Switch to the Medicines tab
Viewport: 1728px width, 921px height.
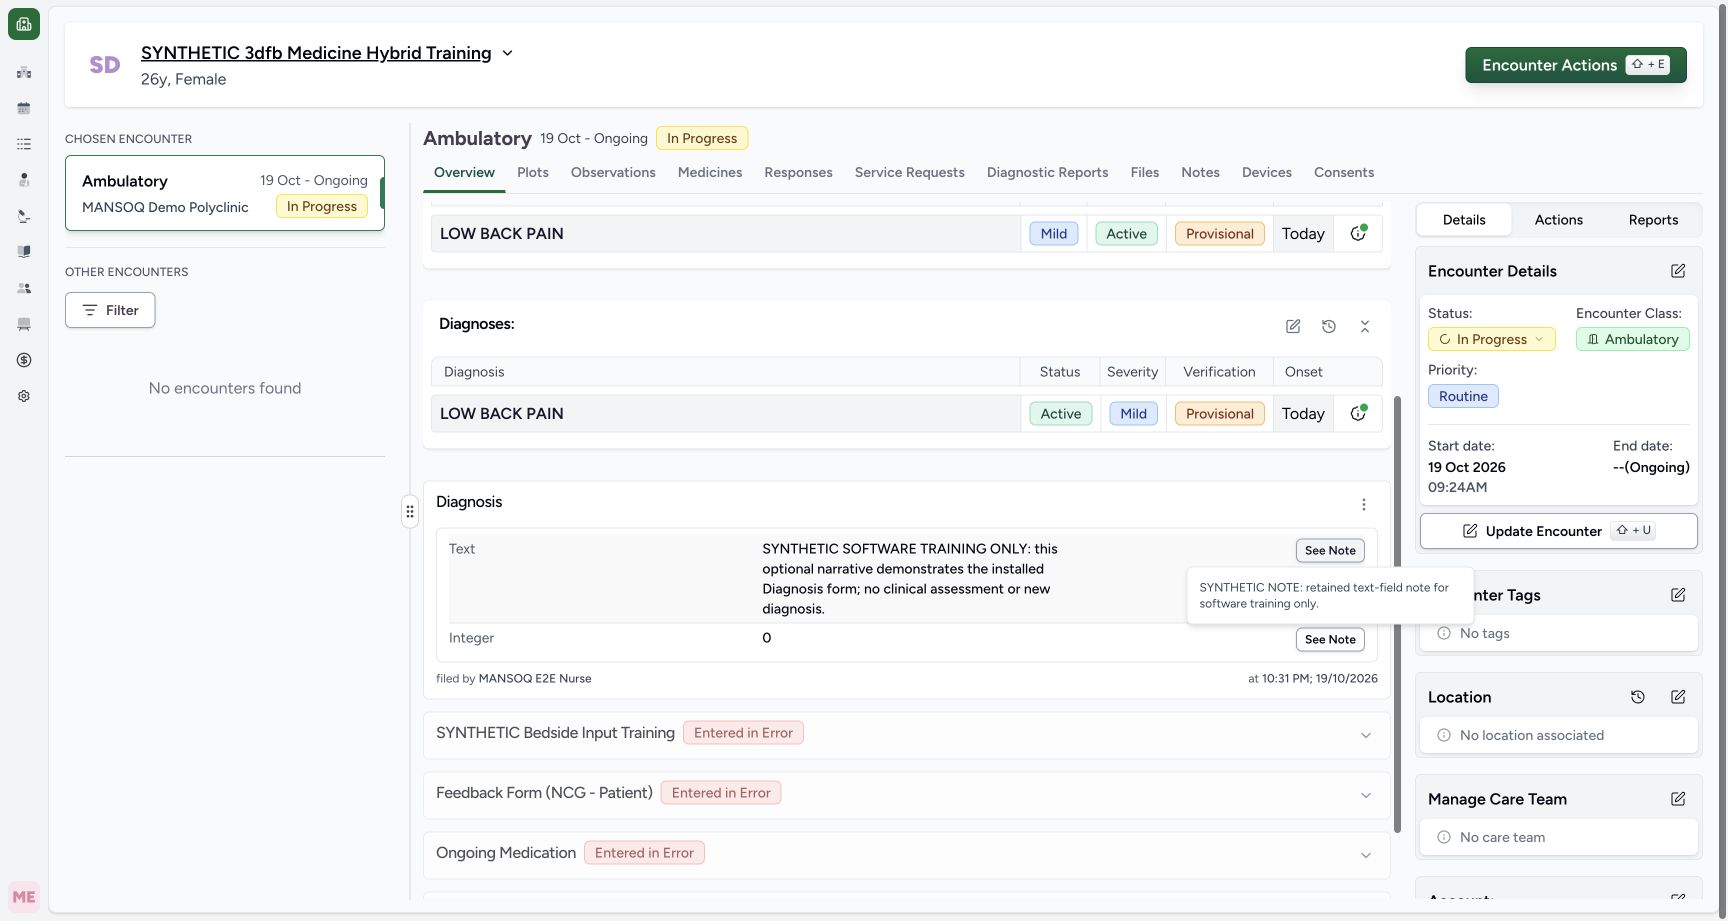click(x=710, y=172)
